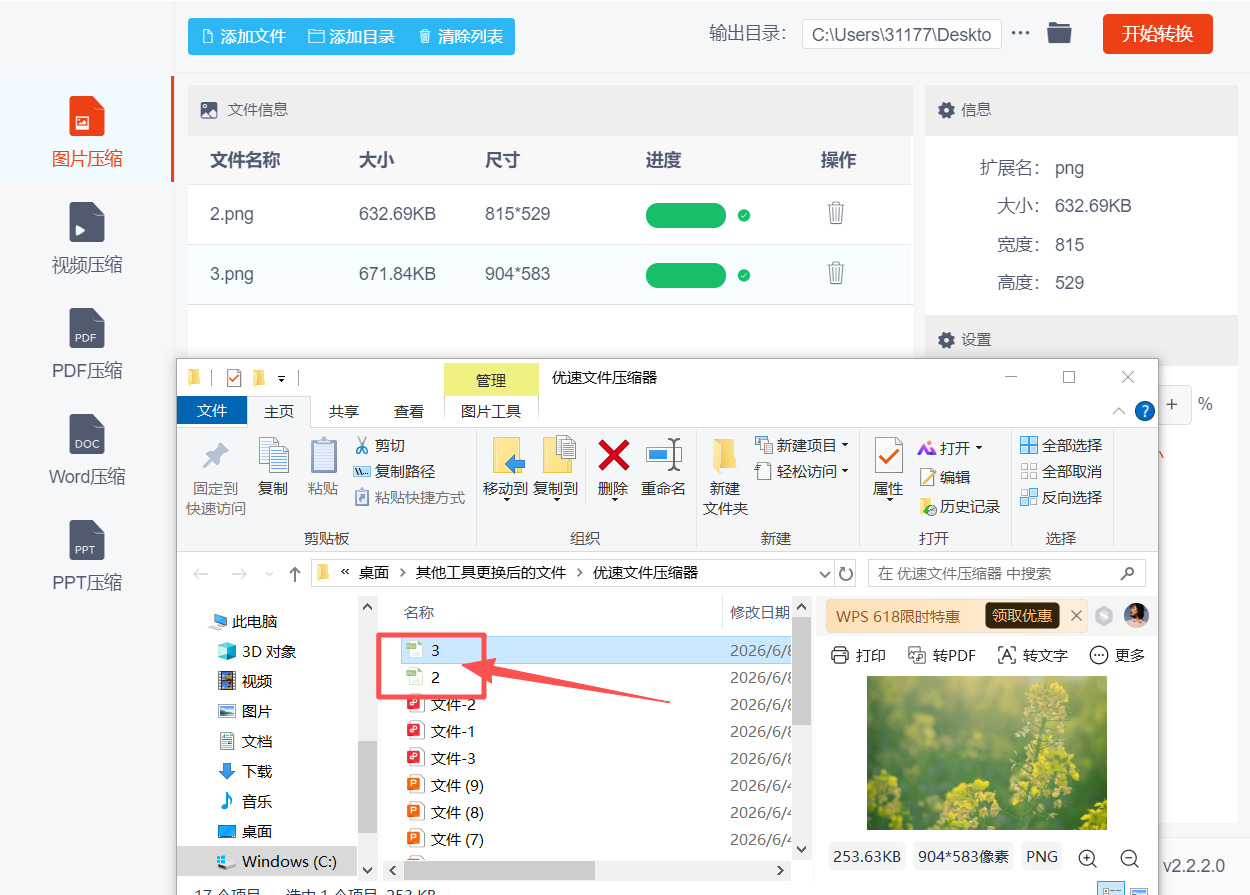Create 新建文件夹 from ribbon

(725, 476)
